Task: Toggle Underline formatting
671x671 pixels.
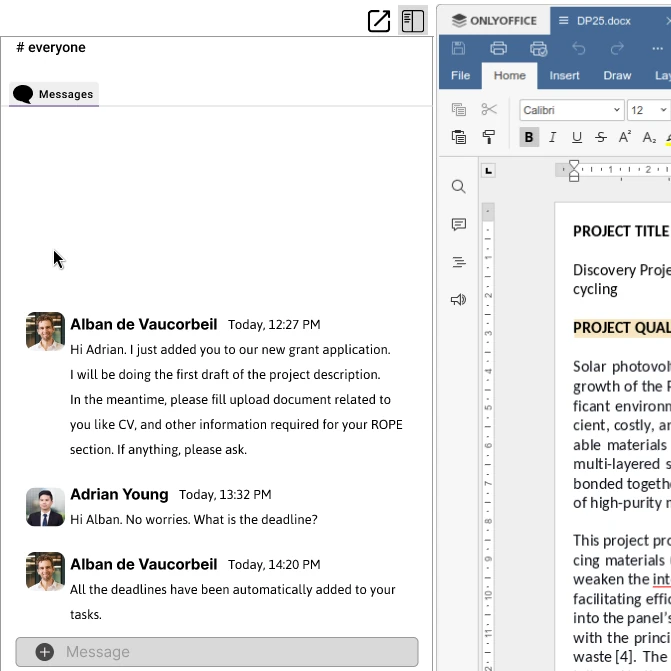Action: click(576, 137)
